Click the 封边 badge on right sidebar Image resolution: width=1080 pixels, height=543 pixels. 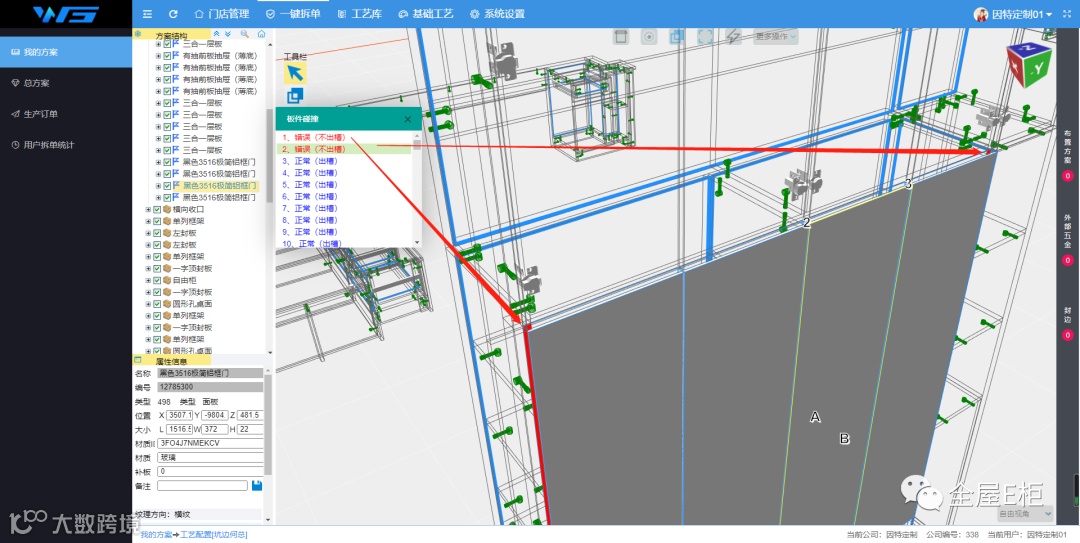tap(1068, 335)
